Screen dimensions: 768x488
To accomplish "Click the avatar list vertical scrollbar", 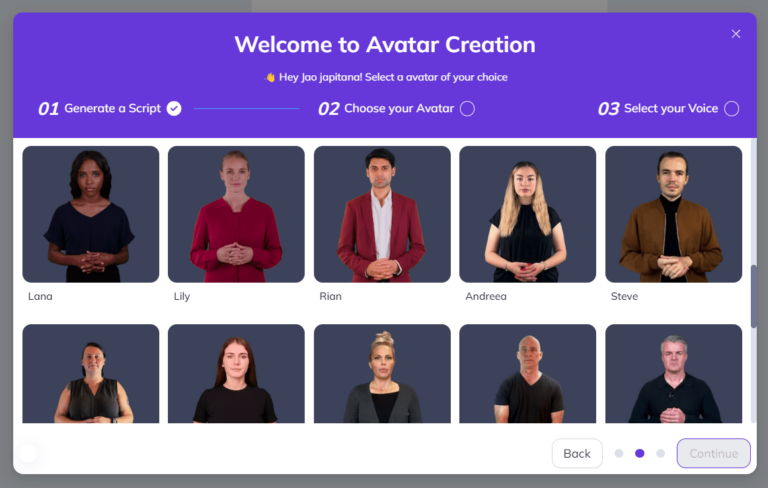I will click(x=753, y=296).
